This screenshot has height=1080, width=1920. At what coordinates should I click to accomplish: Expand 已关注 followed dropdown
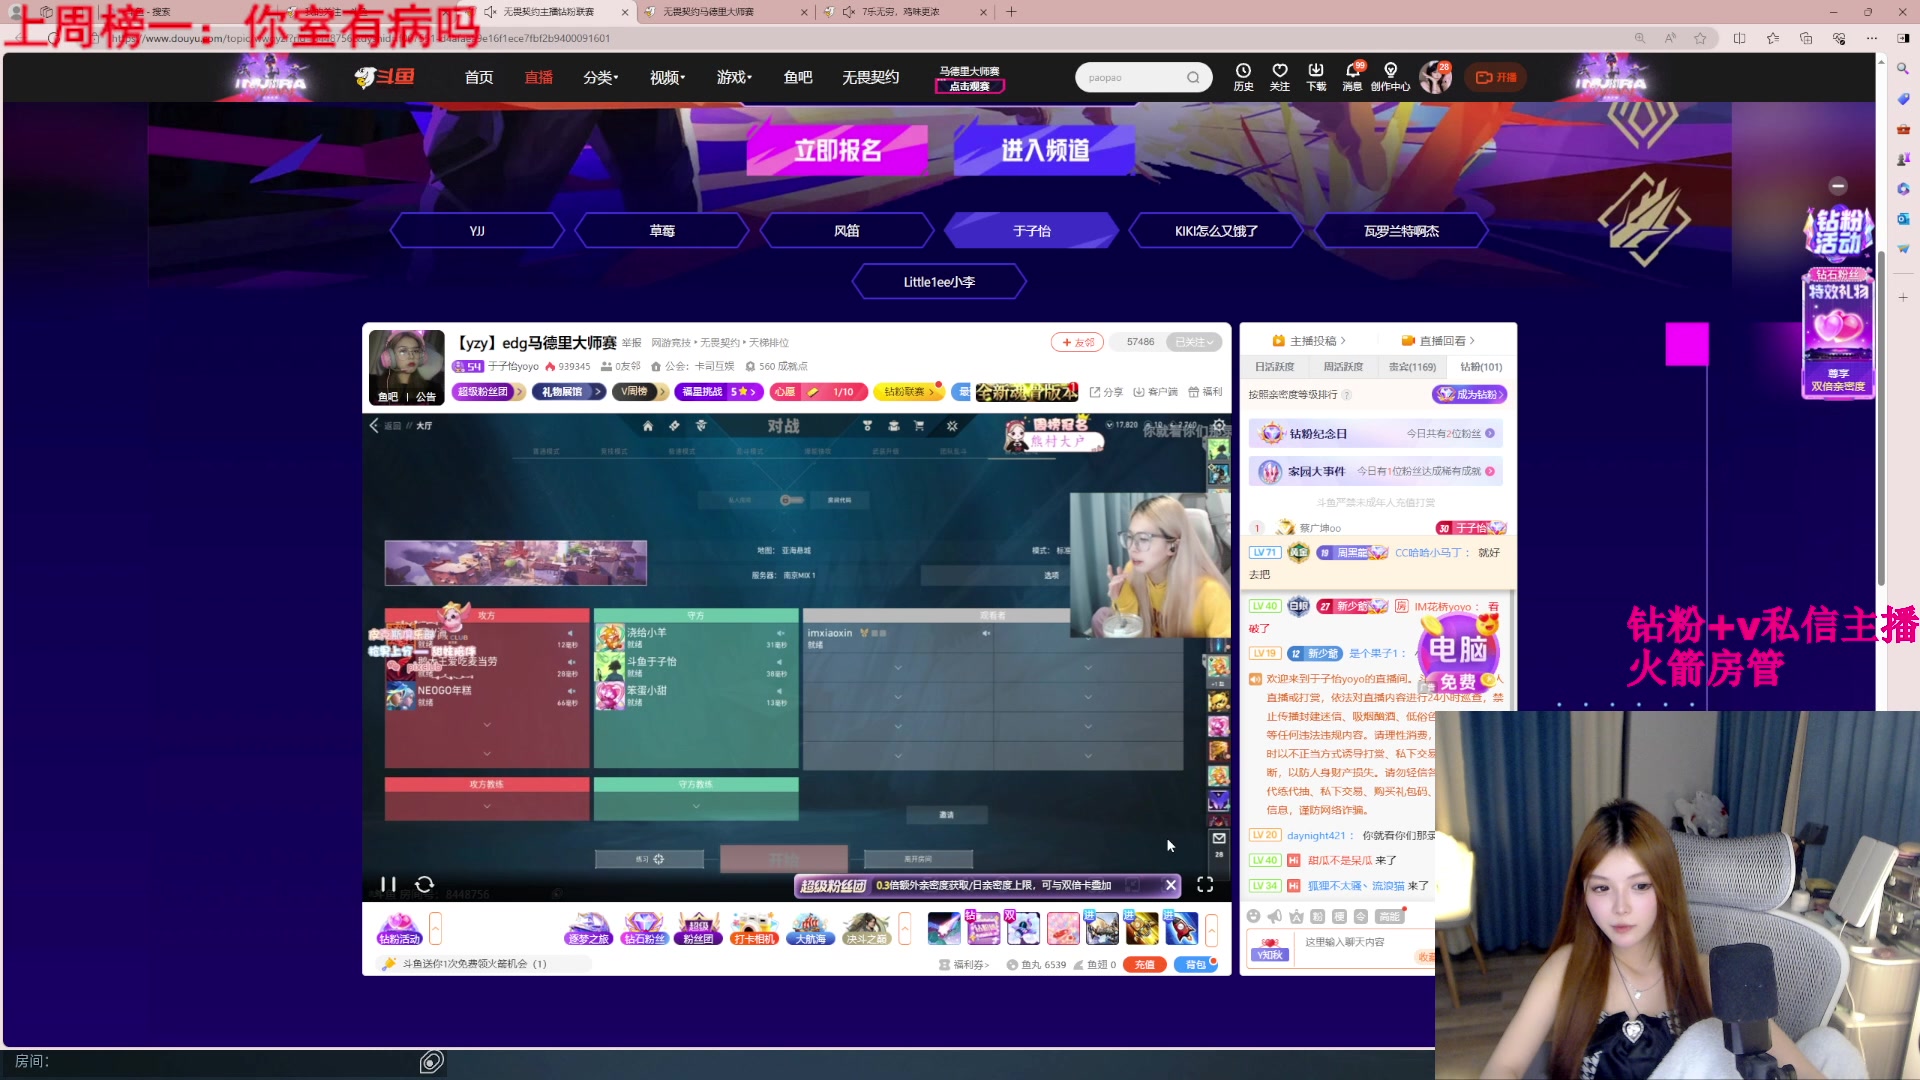coord(1194,342)
